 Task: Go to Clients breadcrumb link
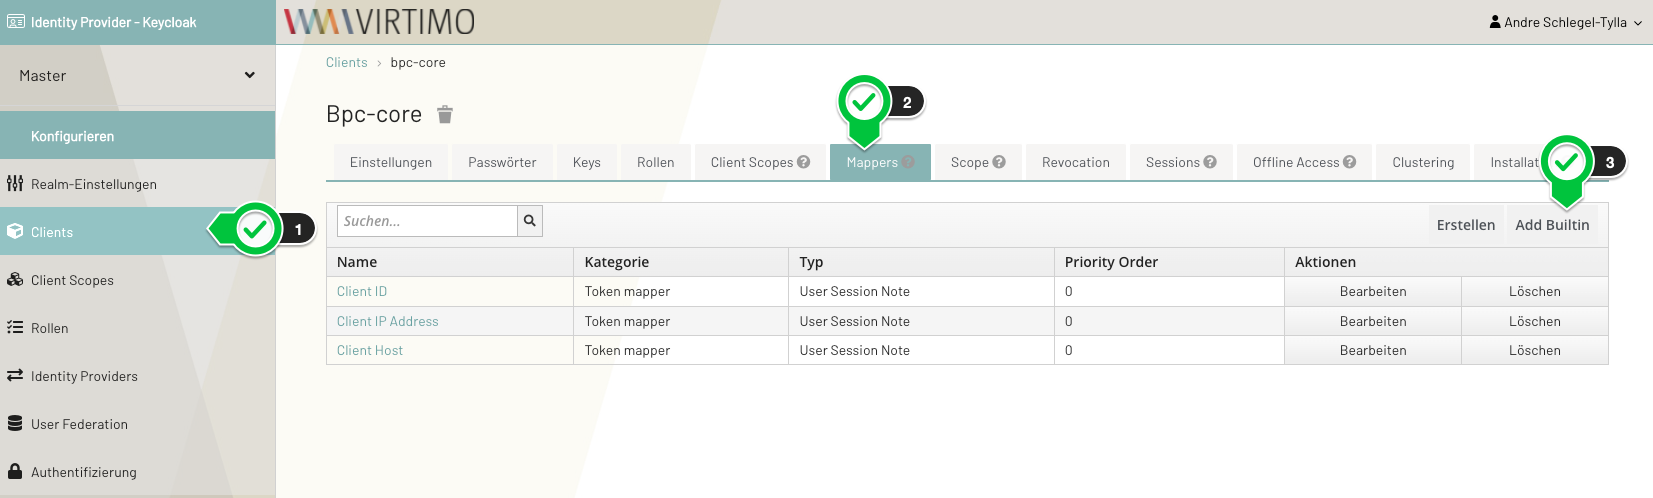coord(347,62)
